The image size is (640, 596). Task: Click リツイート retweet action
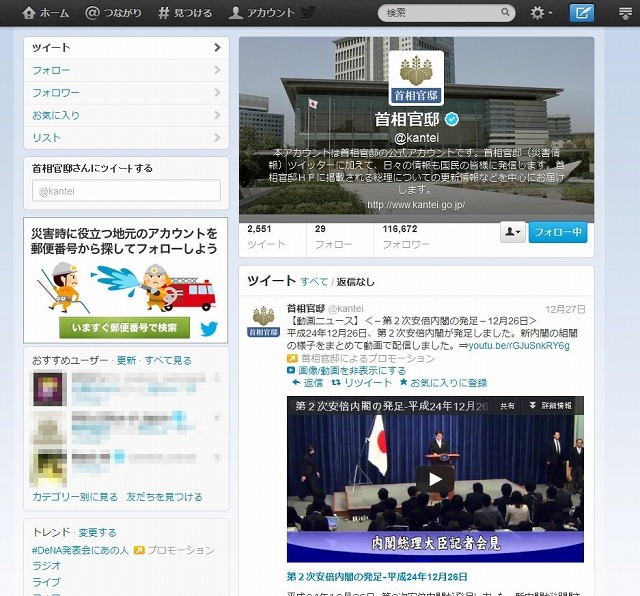pos(362,383)
